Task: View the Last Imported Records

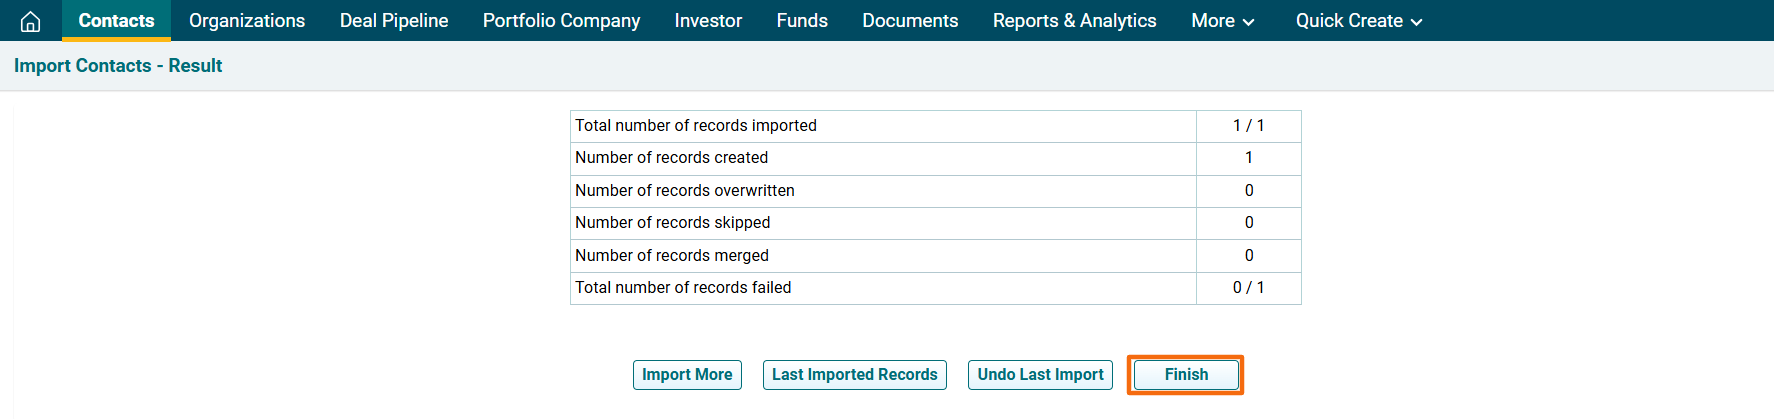Action: (x=854, y=375)
